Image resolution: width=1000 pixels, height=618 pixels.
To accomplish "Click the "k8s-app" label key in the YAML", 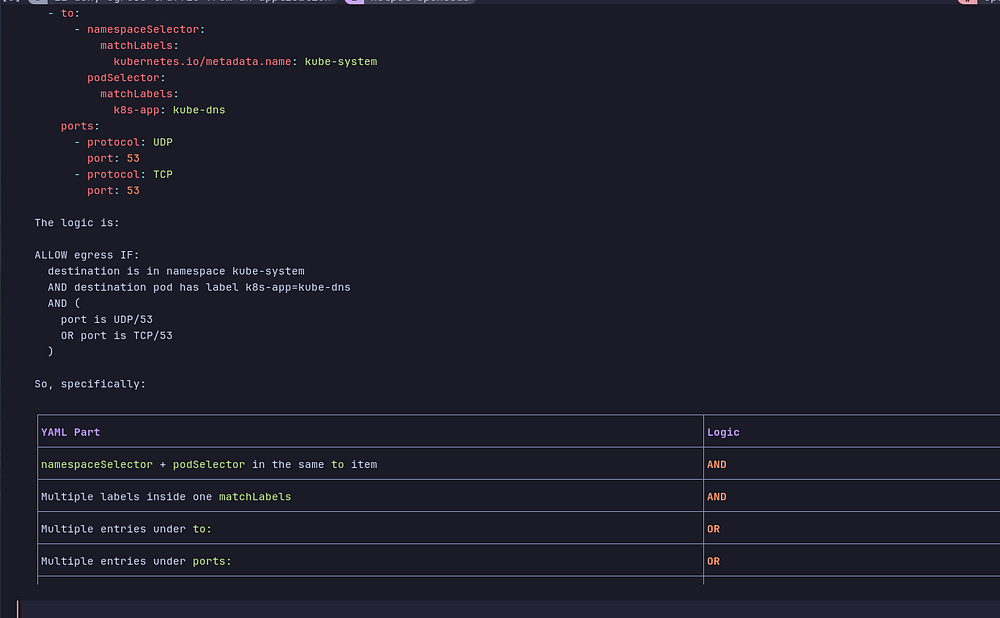I will (x=136, y=110).
